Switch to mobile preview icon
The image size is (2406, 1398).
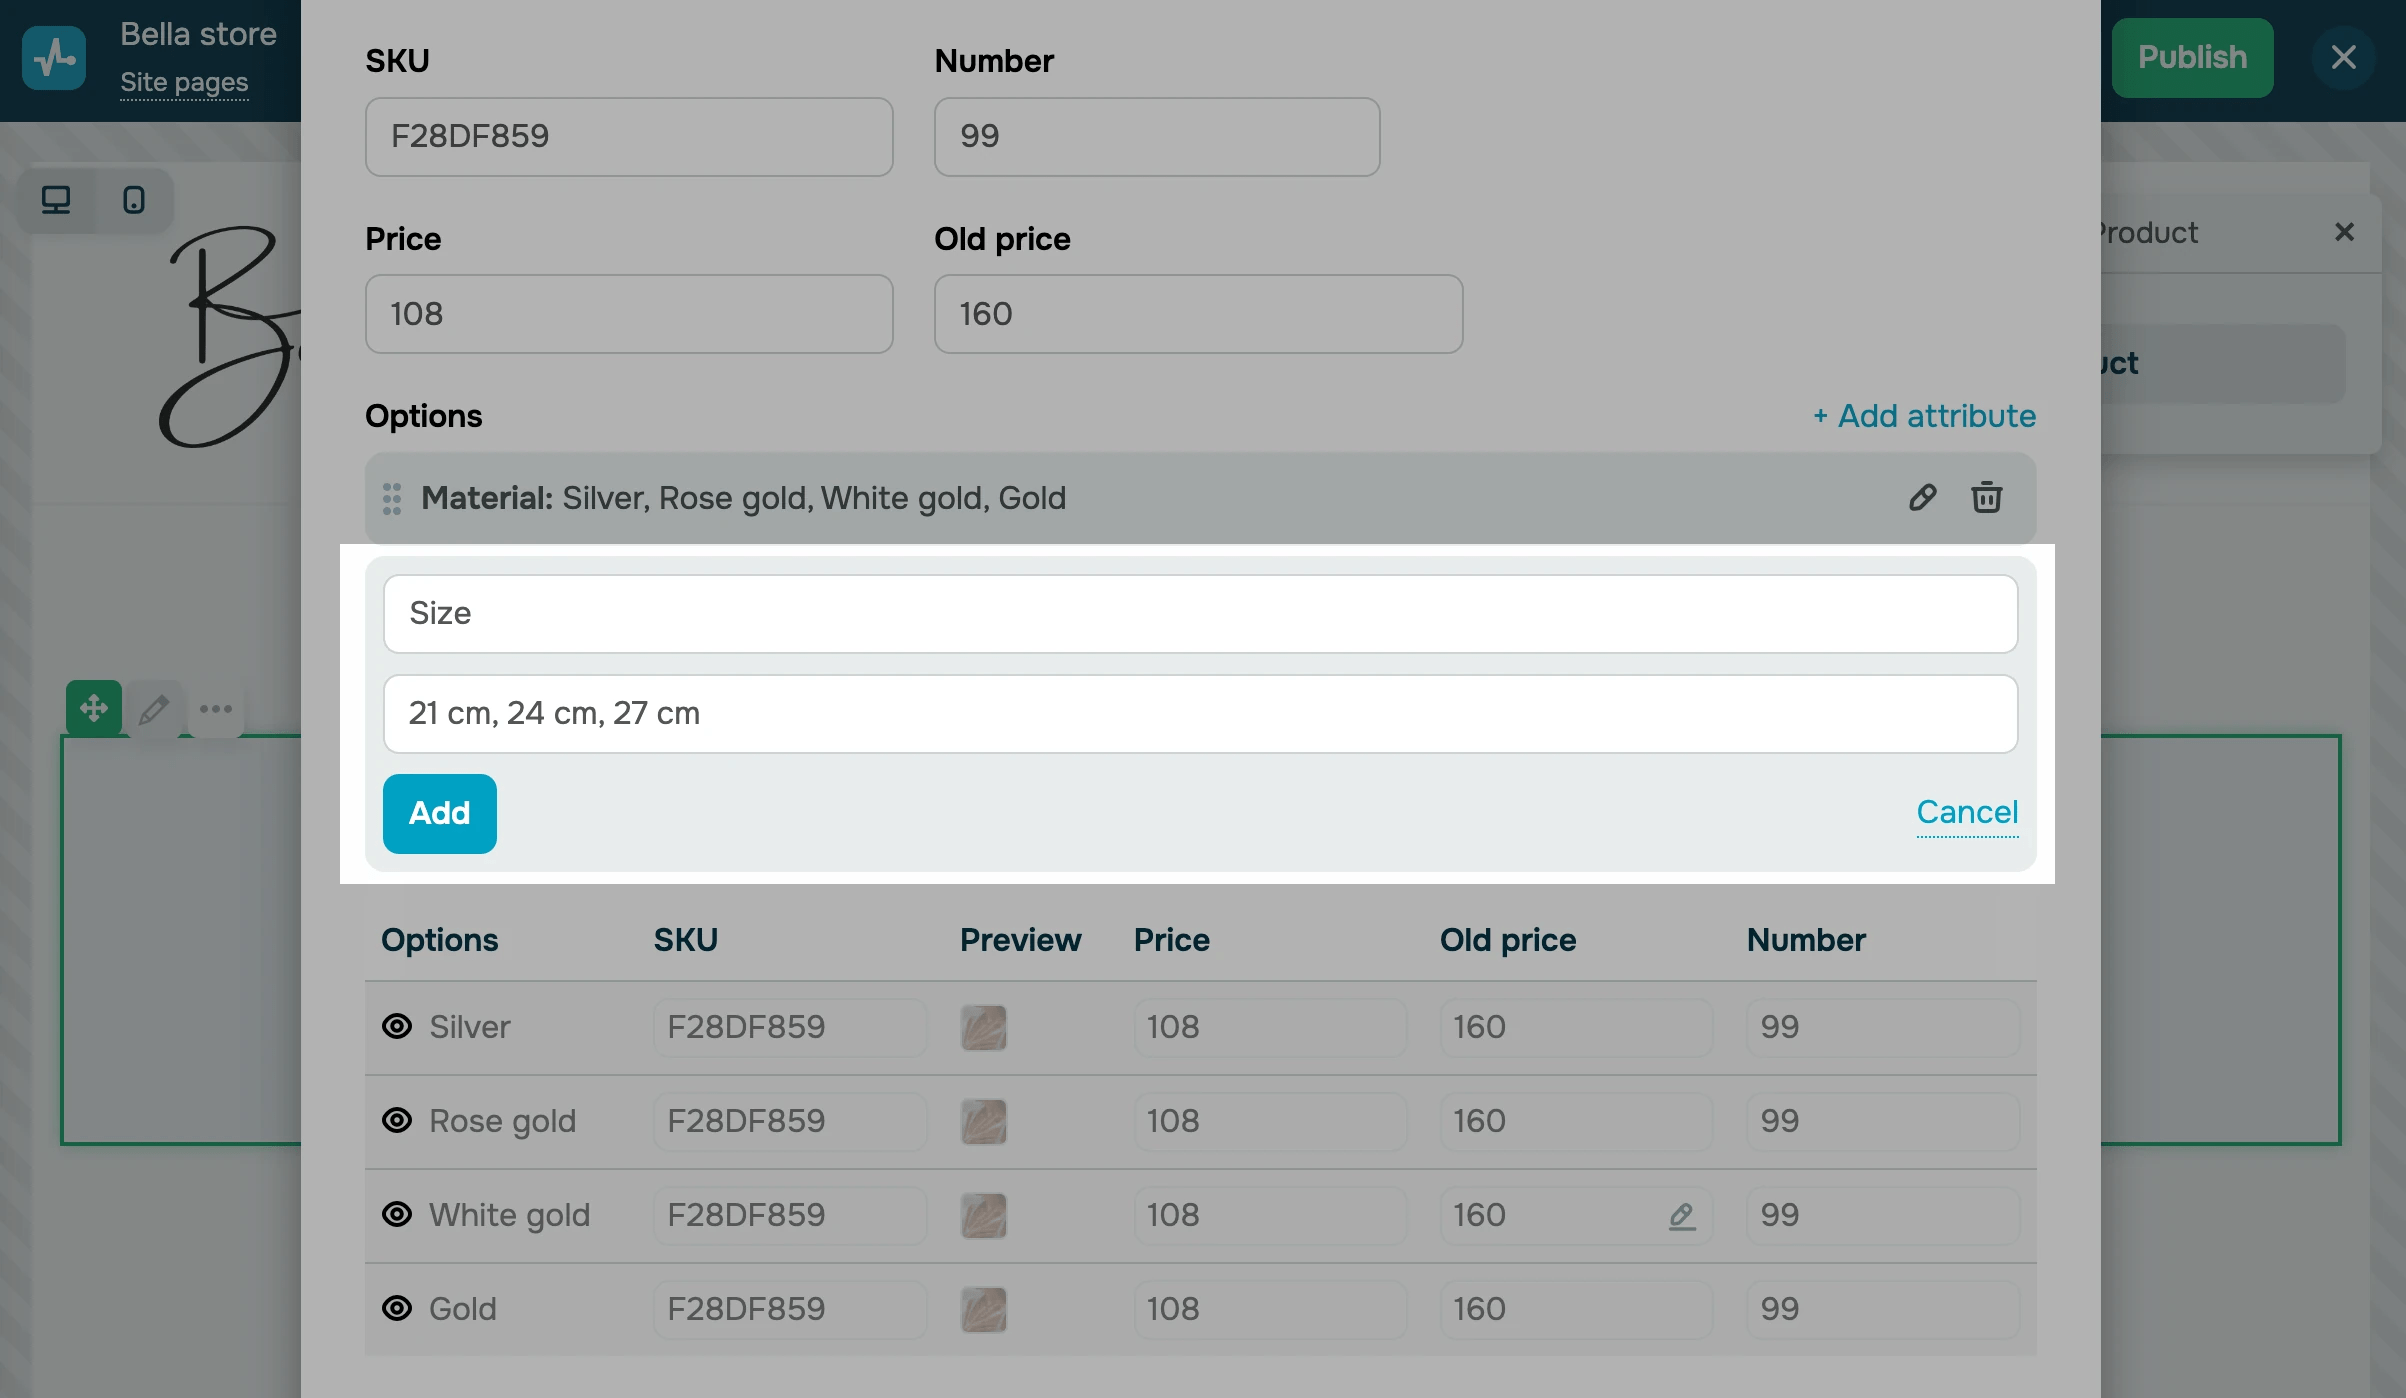pyautogui.click(x=133, y=200)
